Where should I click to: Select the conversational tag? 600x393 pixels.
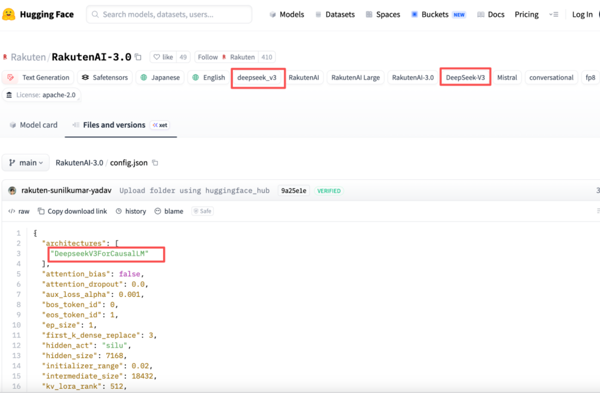pyautogui.click(x=551, y=77)
